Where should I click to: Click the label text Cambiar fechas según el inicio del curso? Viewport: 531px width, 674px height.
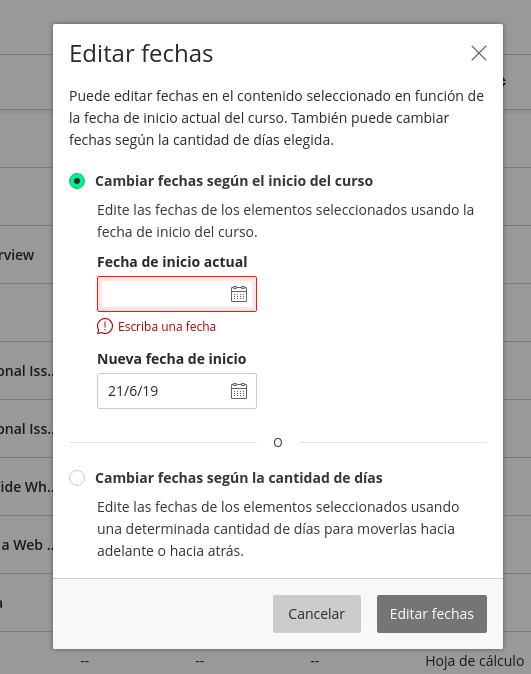coord(234,181)
